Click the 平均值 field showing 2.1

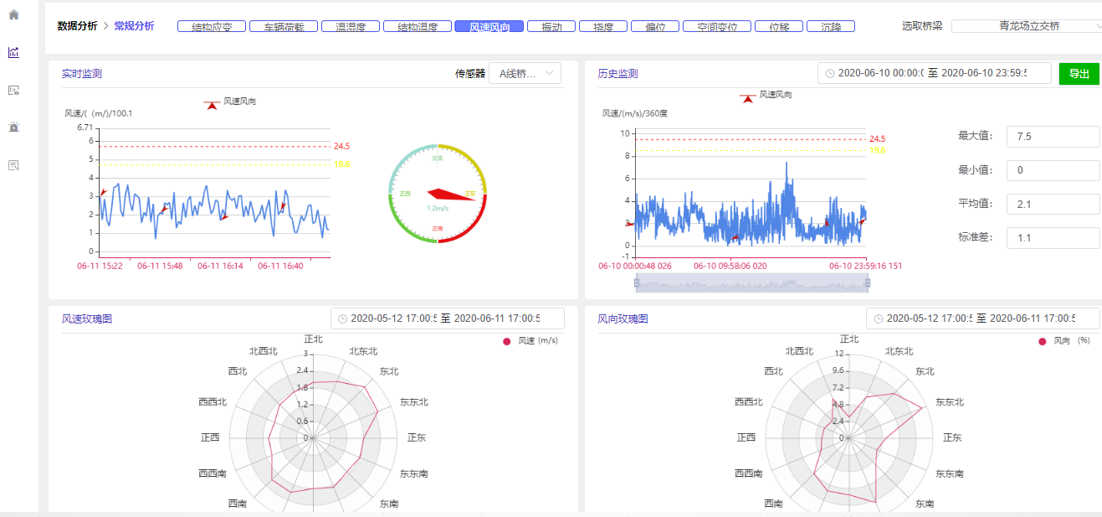pyautogui.click(x=1053, y=204)
